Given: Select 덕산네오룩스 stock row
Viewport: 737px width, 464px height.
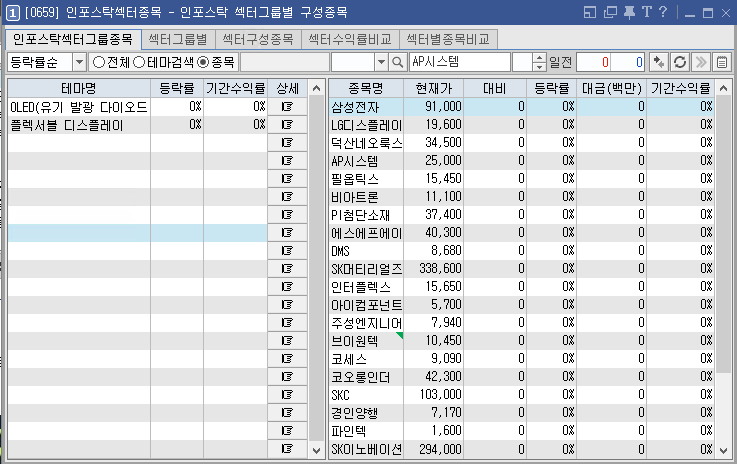Looking at the screenshot, I should tap(522, 142).
